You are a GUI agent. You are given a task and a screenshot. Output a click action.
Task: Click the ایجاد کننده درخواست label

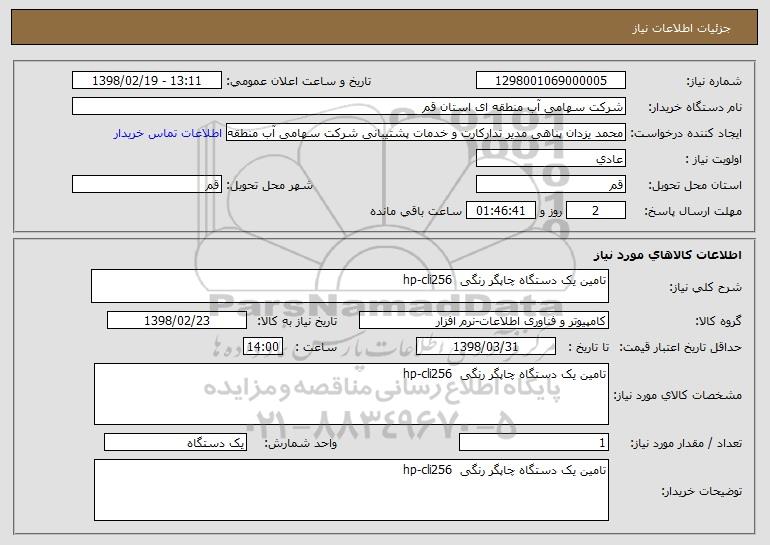(x=686, y=134)
